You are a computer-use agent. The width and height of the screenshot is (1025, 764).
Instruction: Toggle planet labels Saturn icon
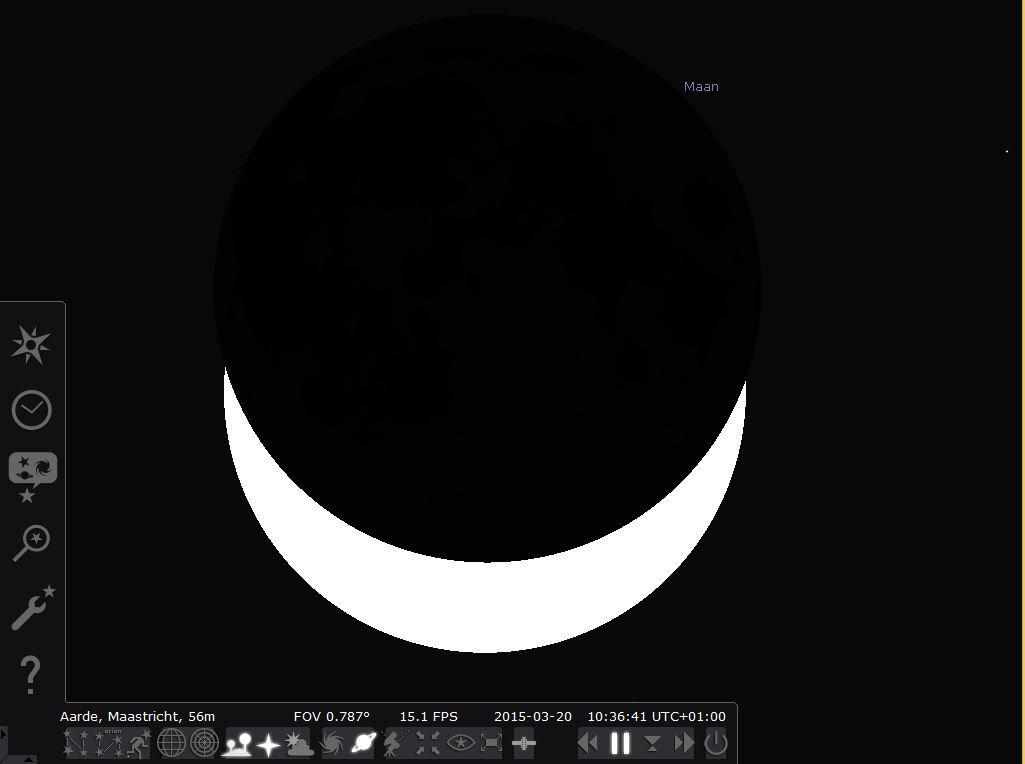click(x=363, y=744)
